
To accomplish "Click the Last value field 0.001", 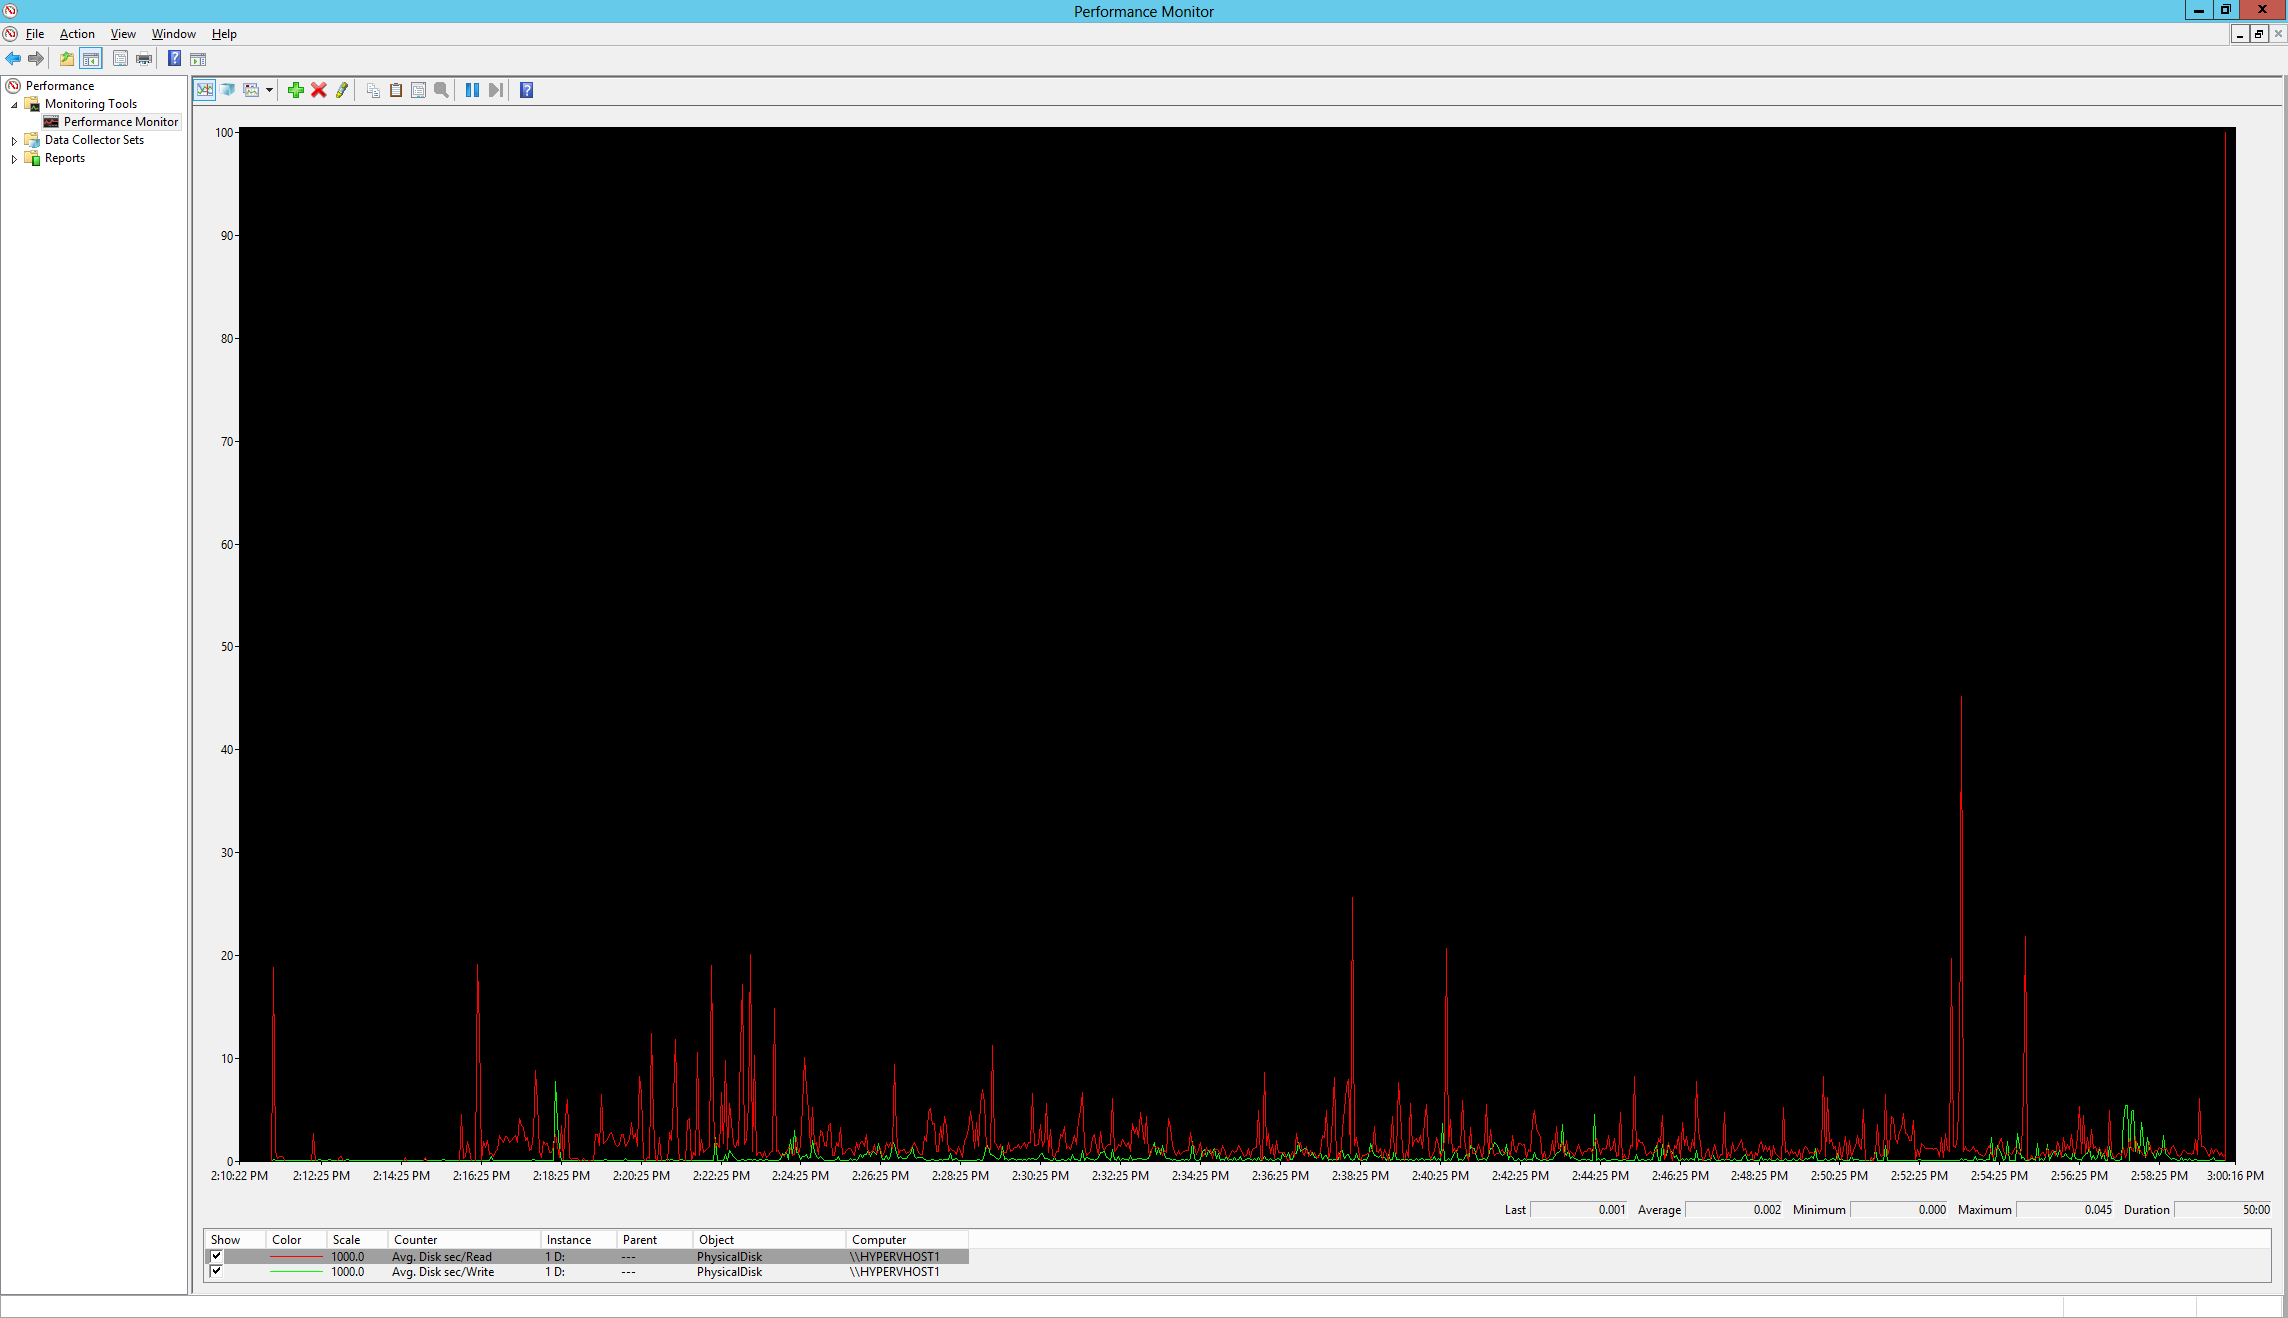I will 1579,1210.
